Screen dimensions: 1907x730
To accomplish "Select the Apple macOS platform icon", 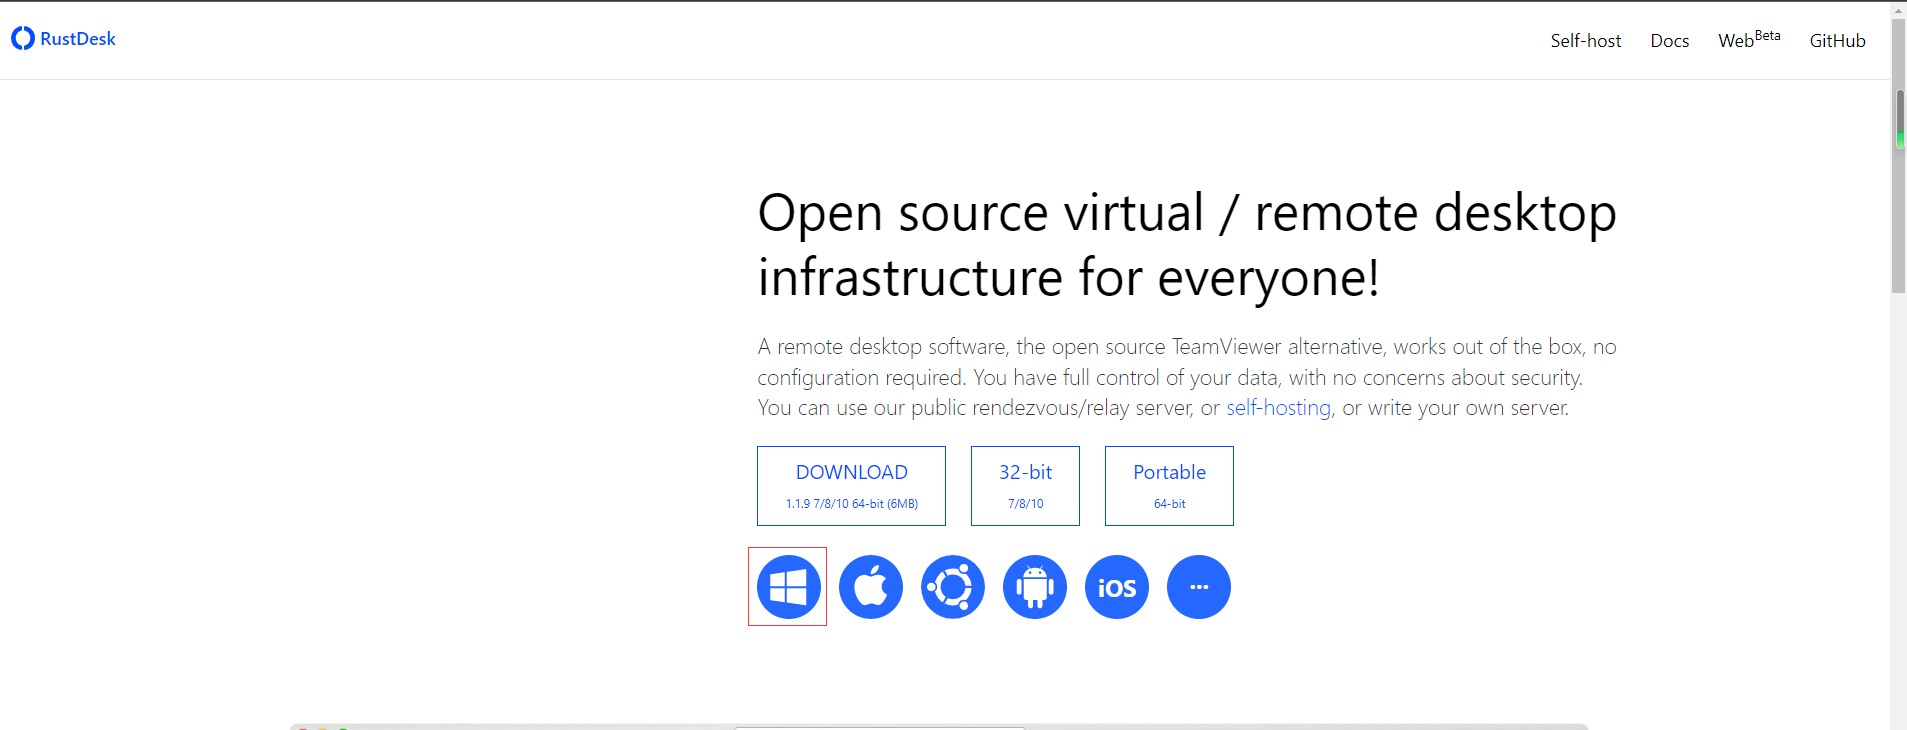I will point(870,587).
